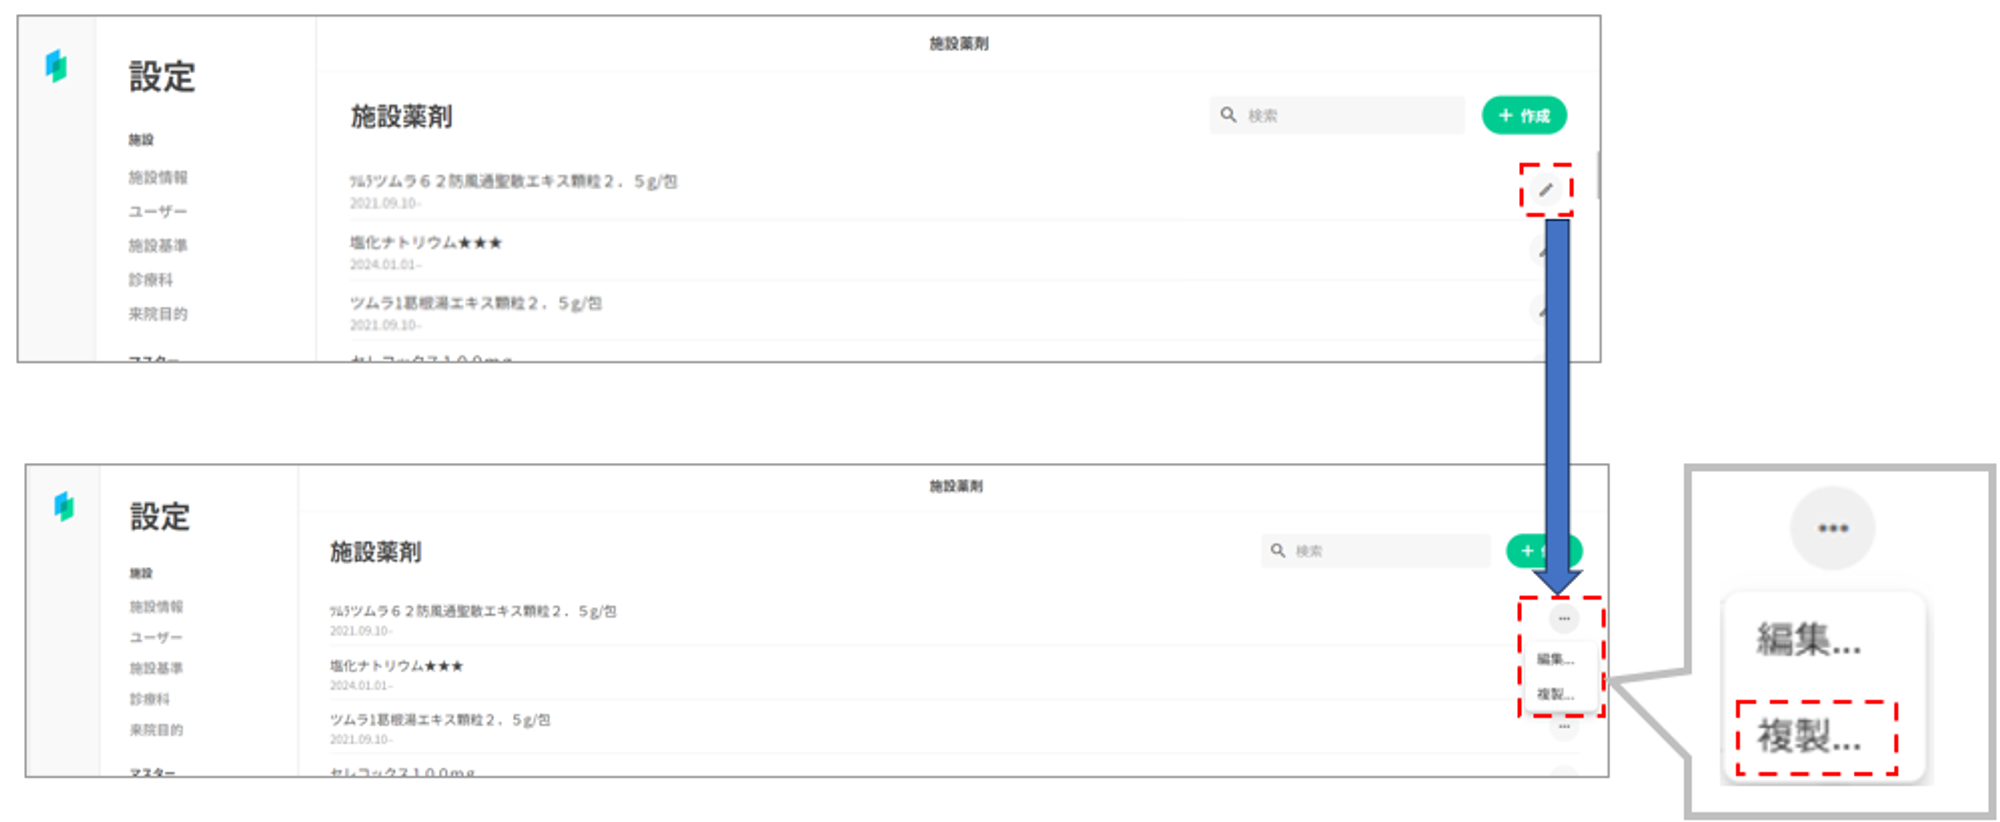Go to ユーザー in the upper screenshot sidebar
Viewport: 2000px width, 822px height.
(158, 211)
